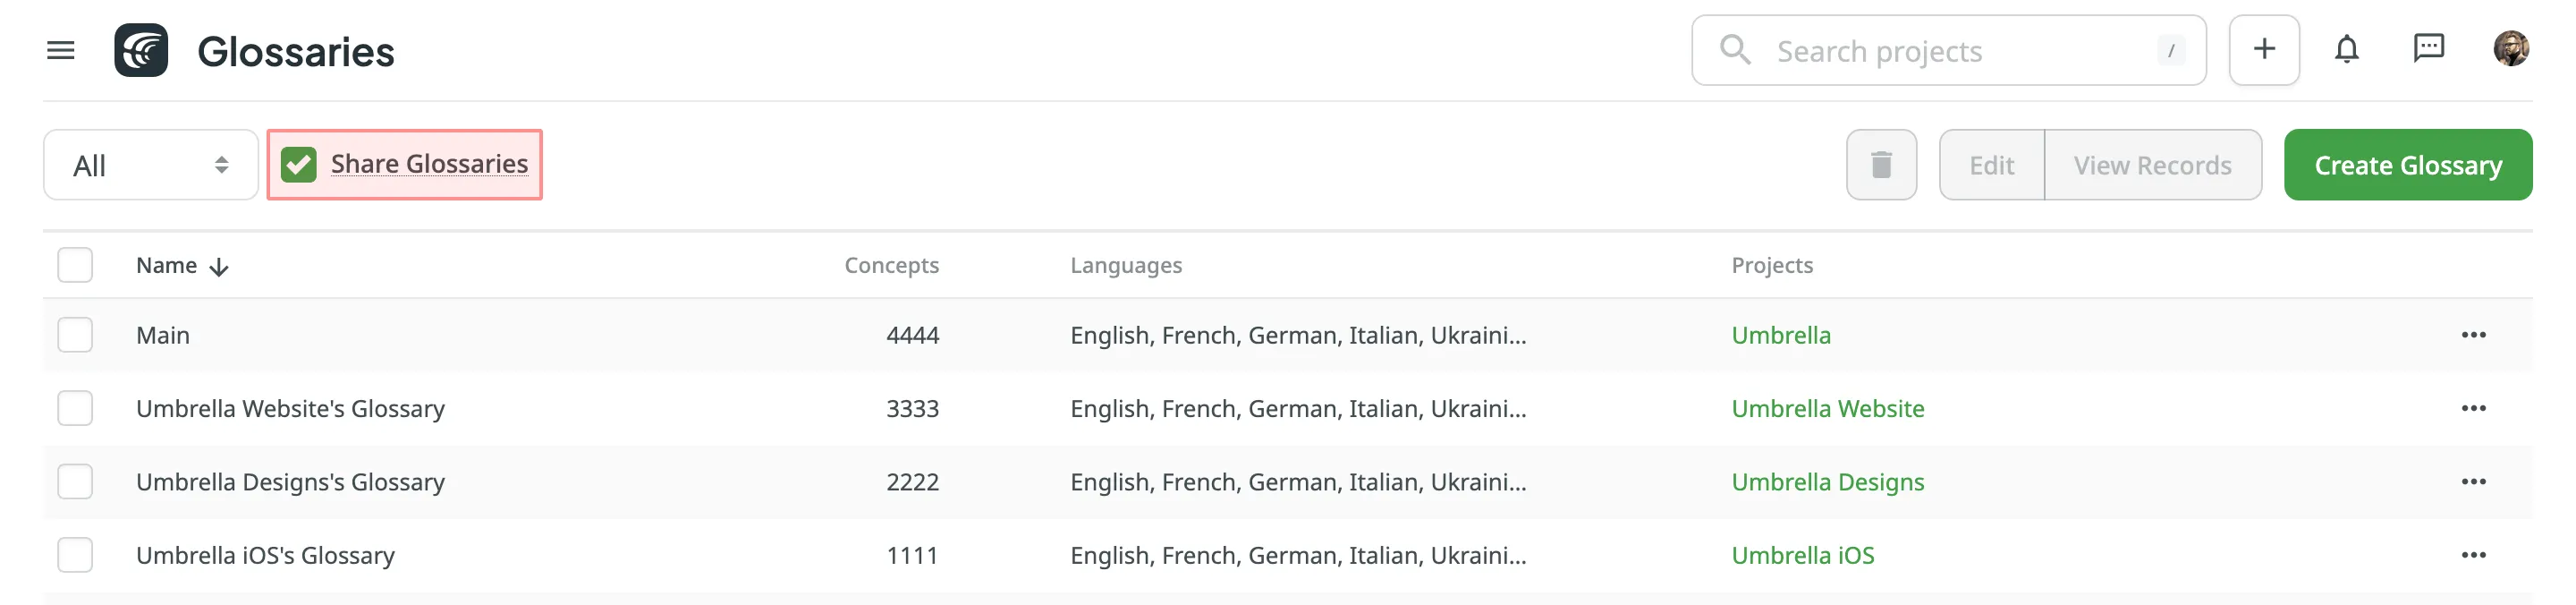Open more options for Main glossary

[2473, 335]
